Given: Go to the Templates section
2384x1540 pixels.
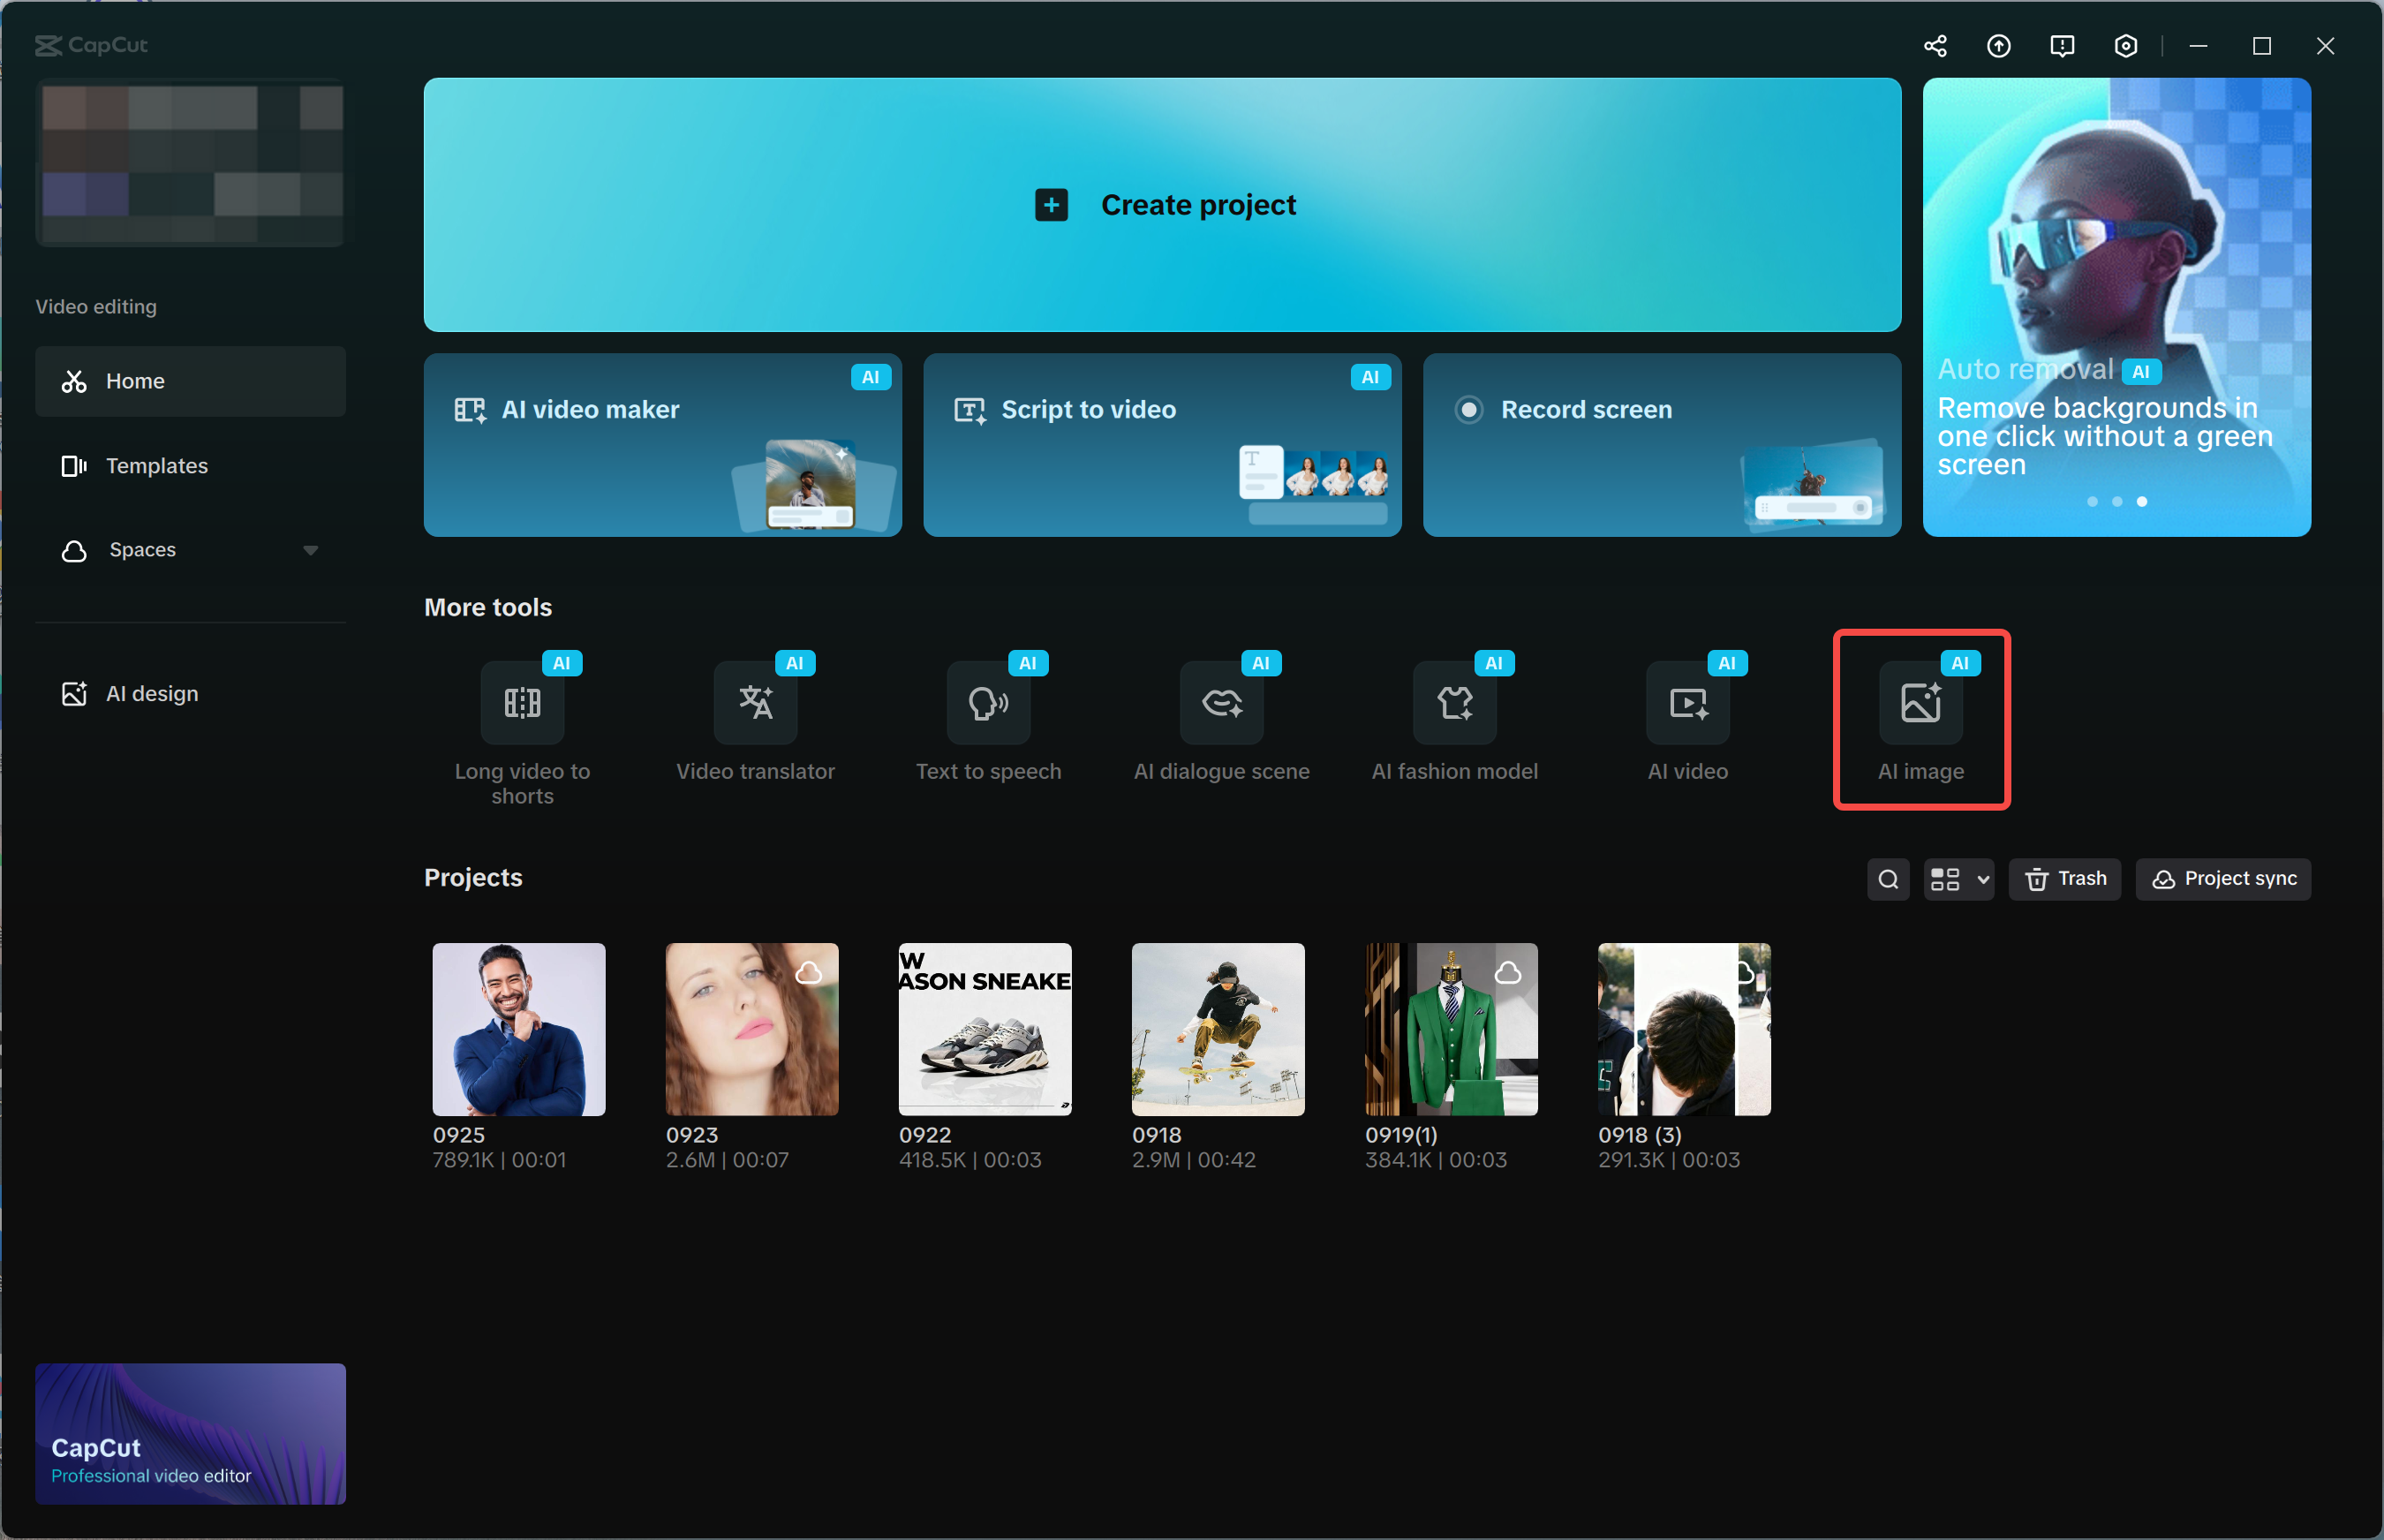Looking at the screenshot, I should point(156,466).
